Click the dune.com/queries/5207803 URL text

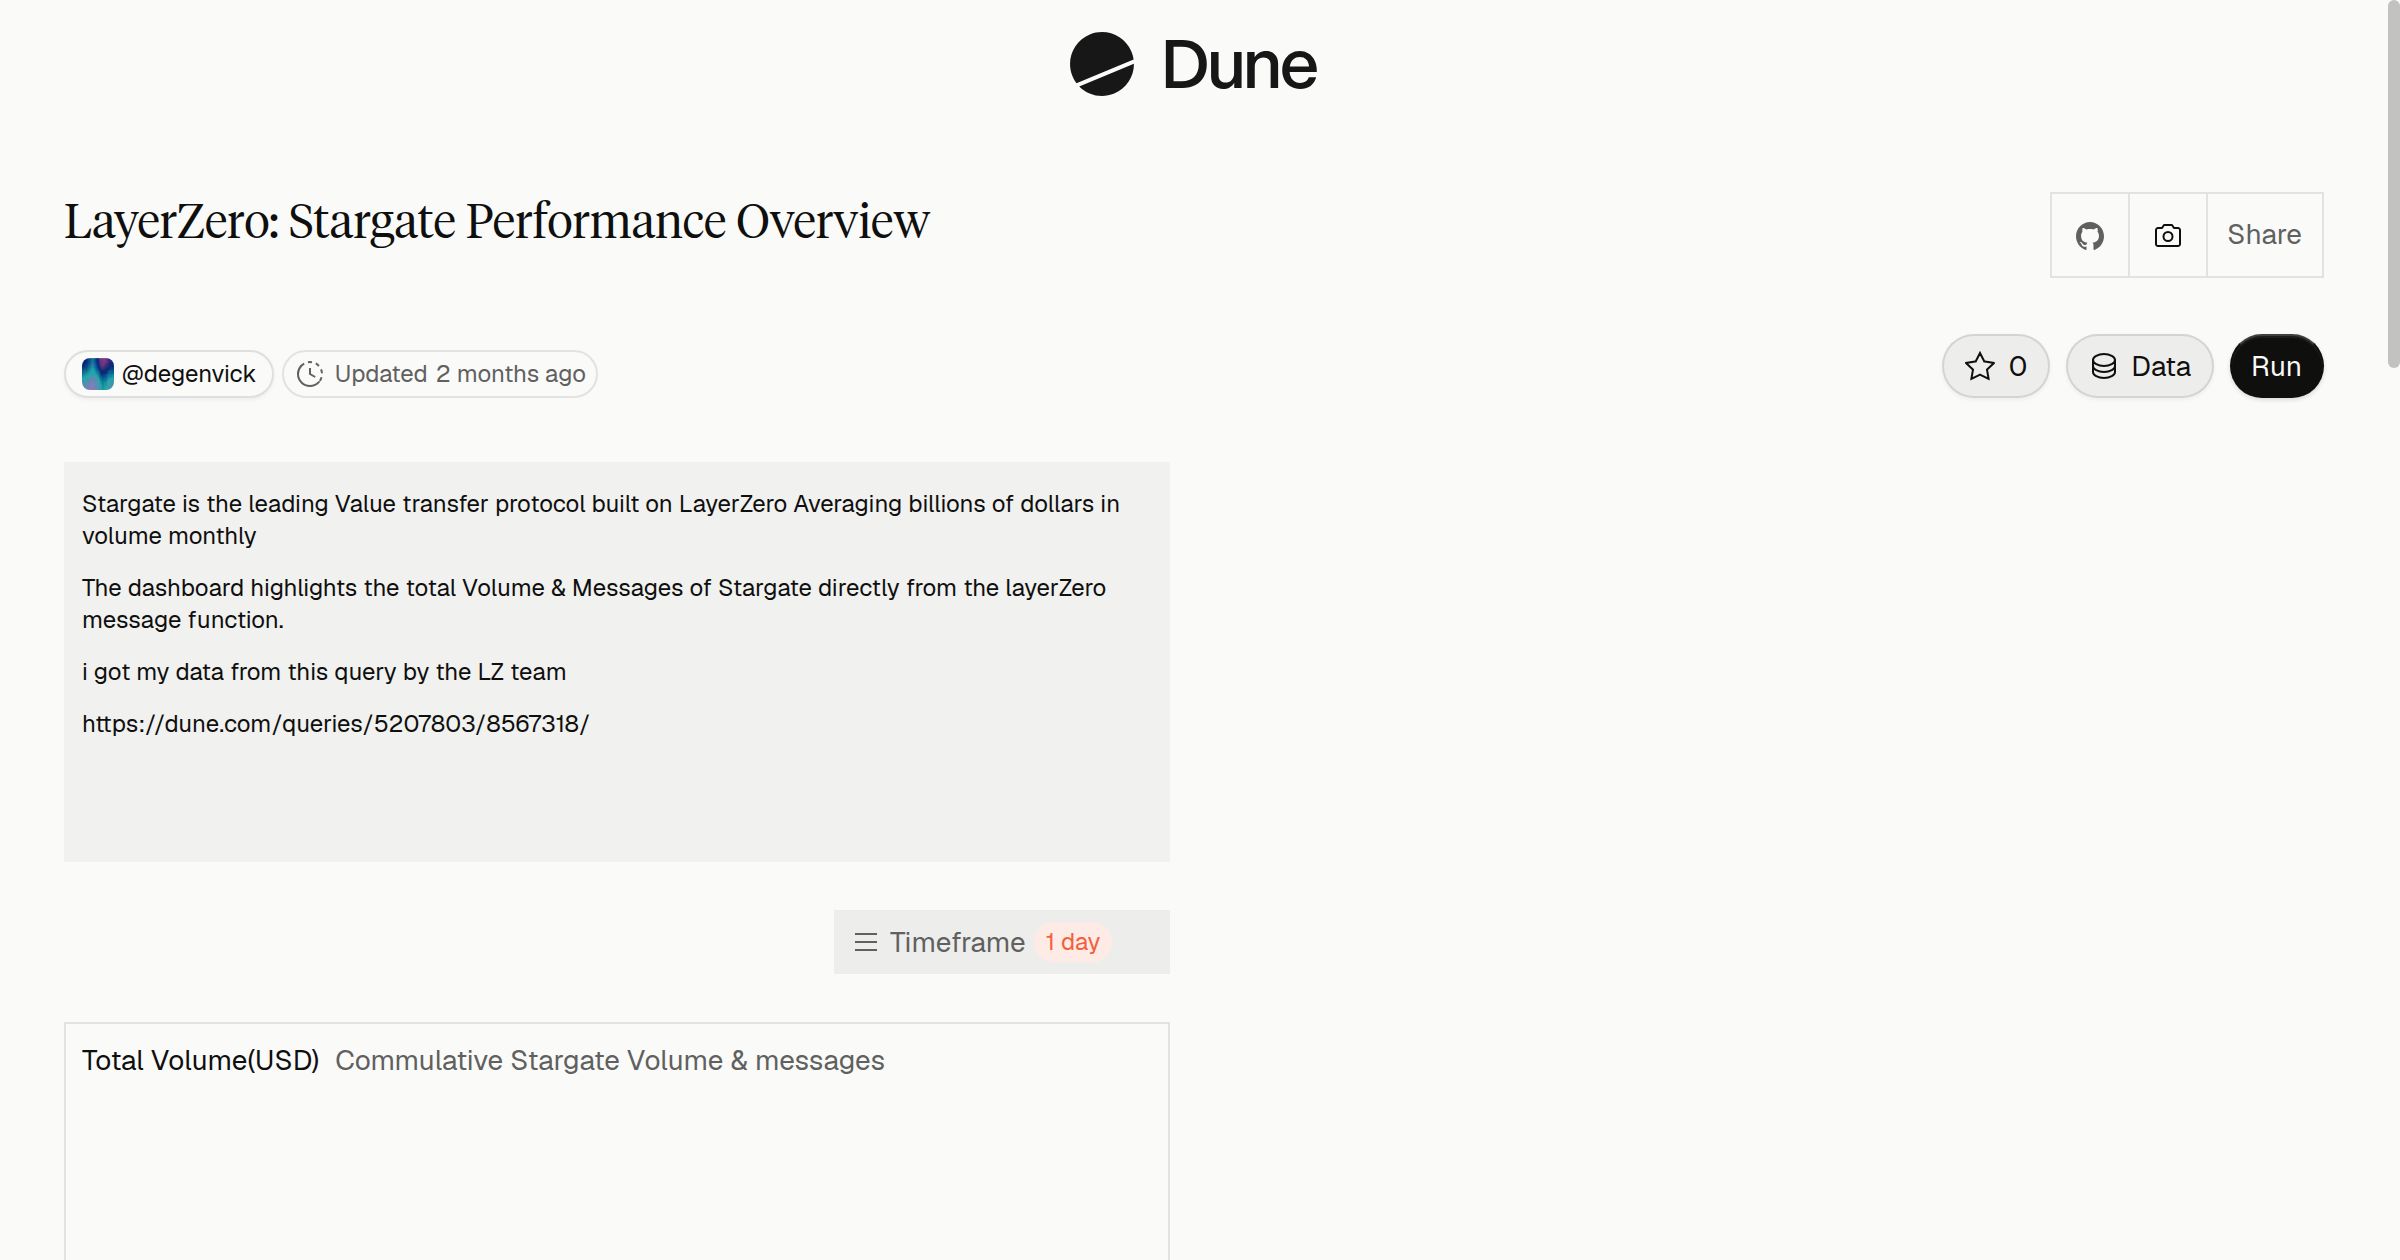335,724
